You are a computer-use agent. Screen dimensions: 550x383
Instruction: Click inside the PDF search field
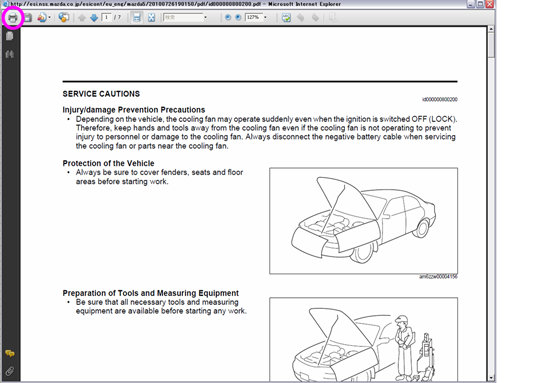(183, 17)
